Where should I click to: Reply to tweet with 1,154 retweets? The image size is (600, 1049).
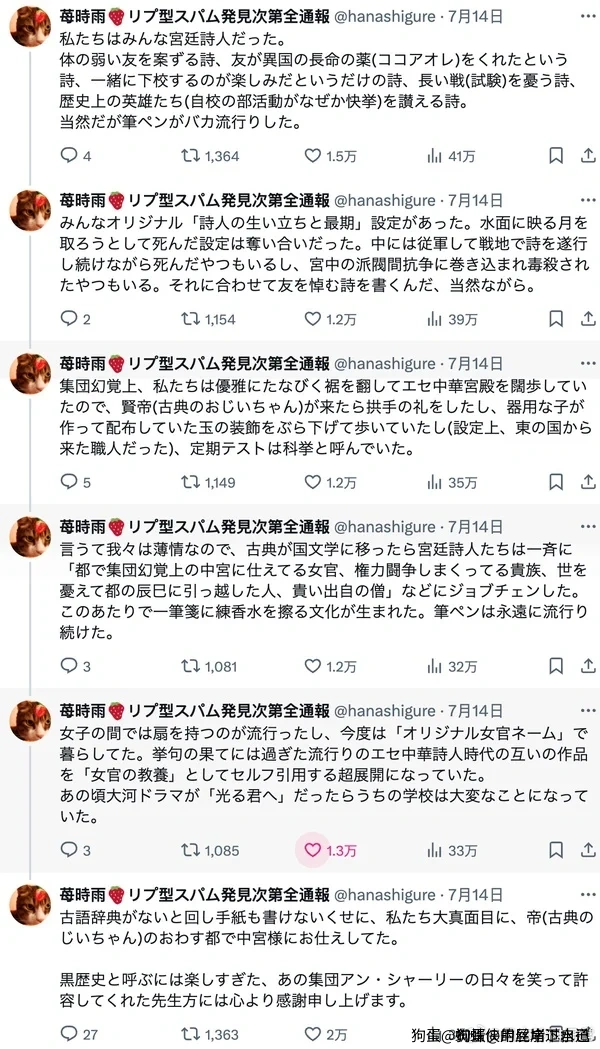[x=69, y=319]
